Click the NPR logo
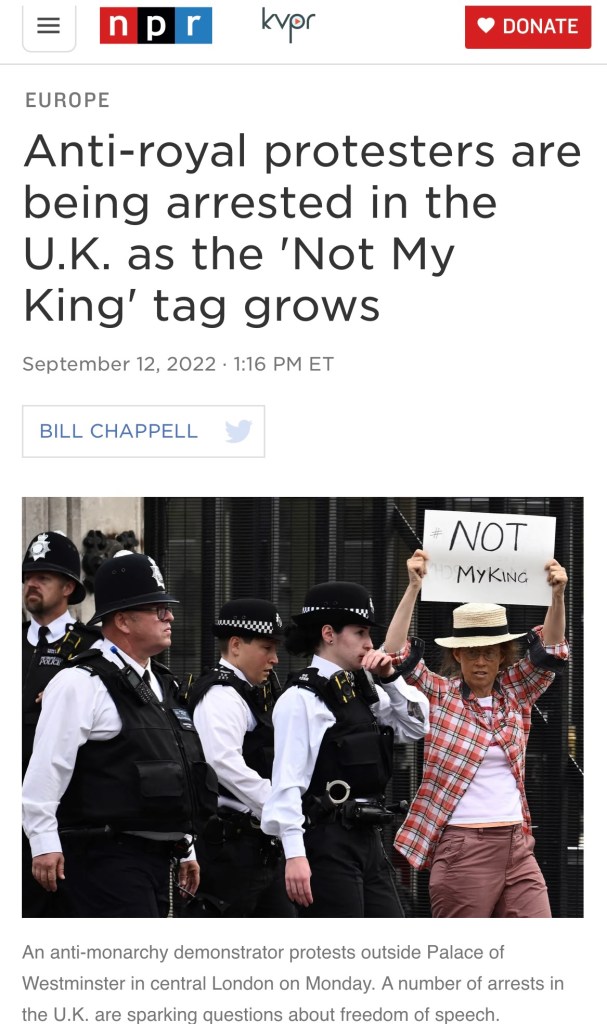 click(x=156, y=25)
